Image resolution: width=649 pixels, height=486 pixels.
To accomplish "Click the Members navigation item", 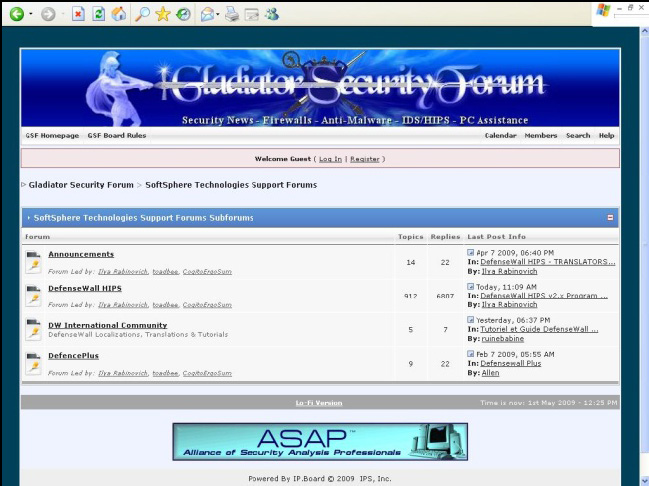I will tap(541, 135).
